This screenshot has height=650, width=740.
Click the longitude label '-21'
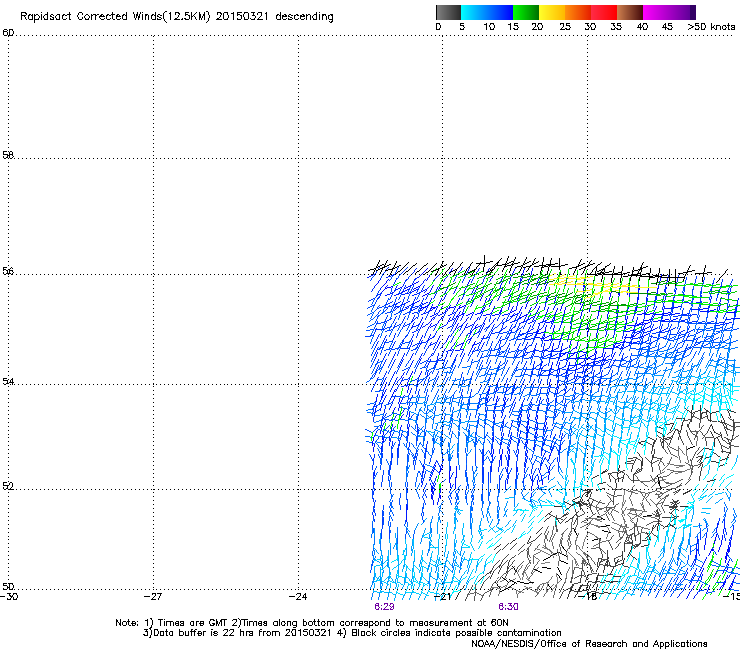click(x=443, y=596)
